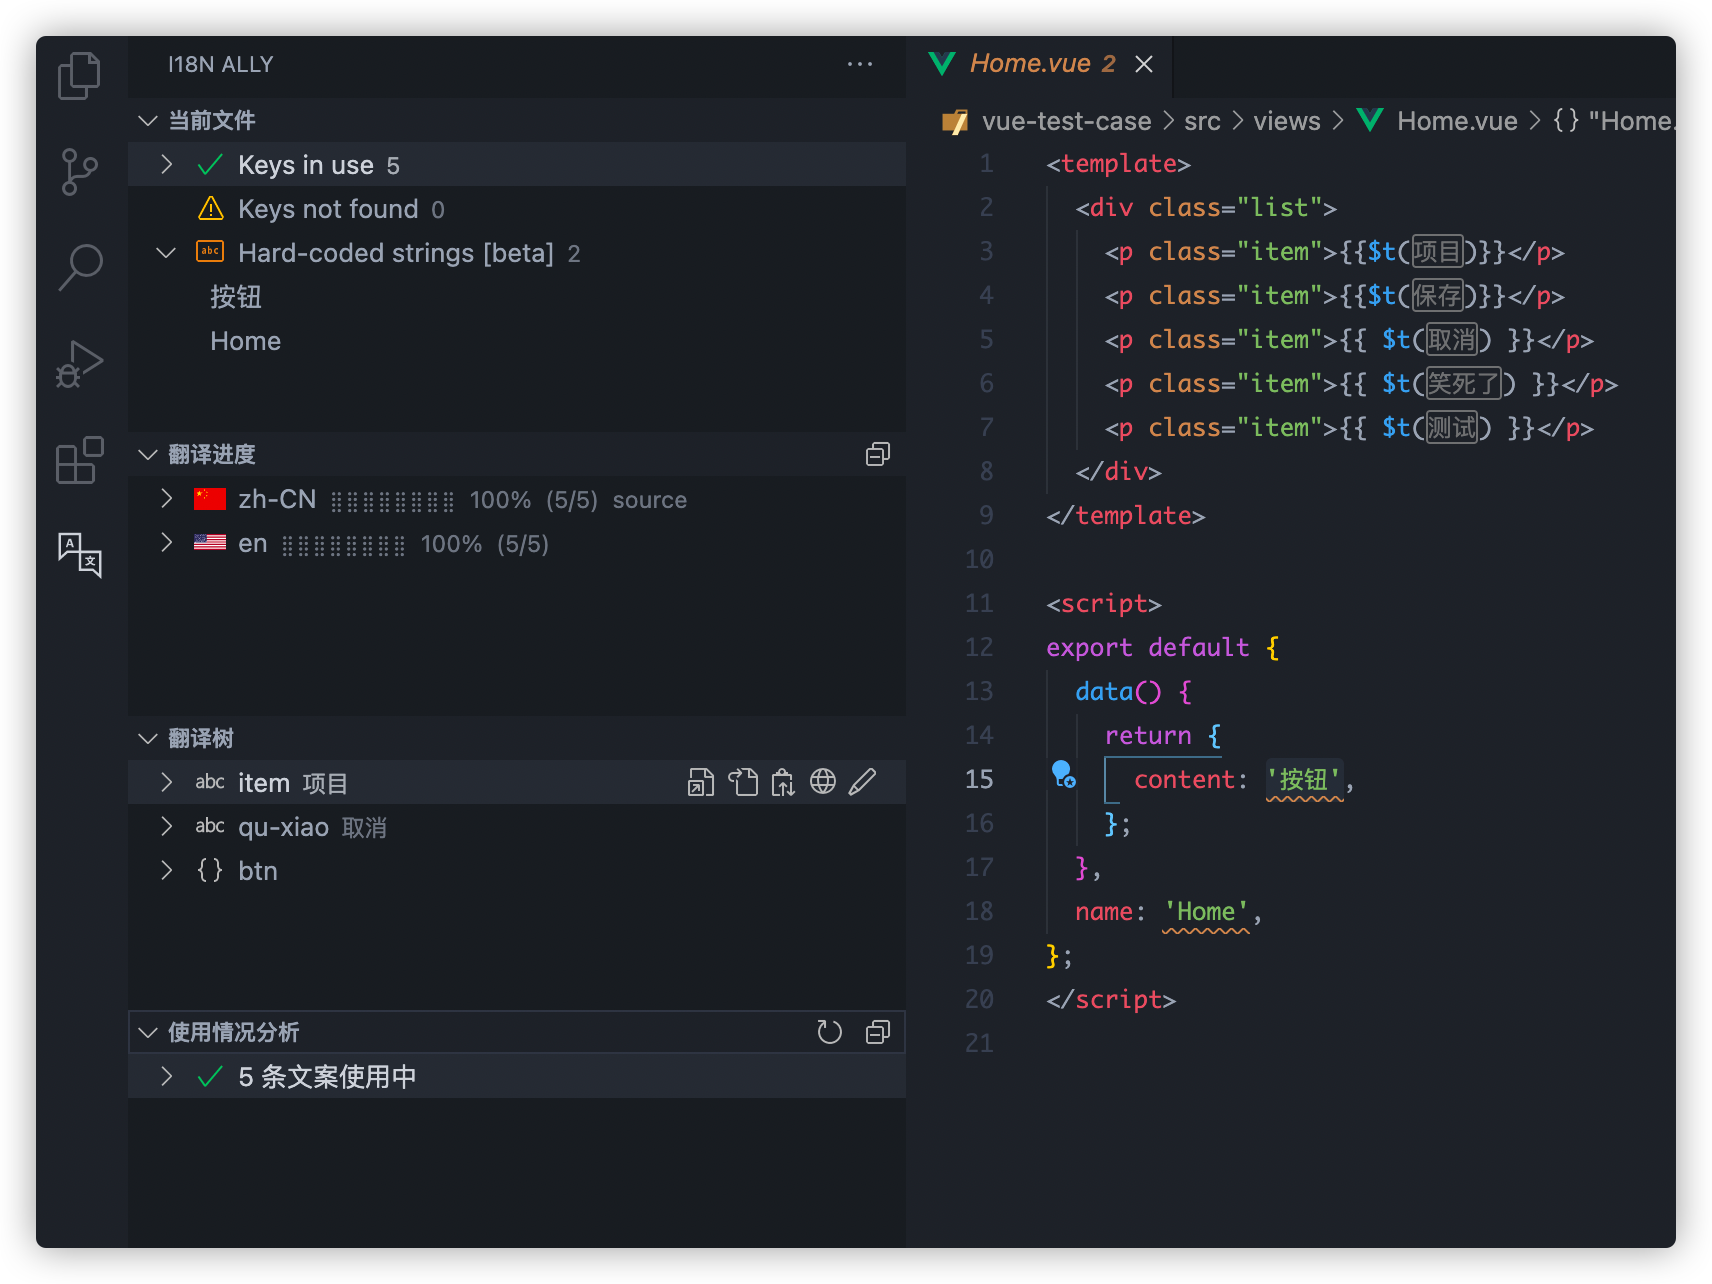Click 'export default' on line 12
The image size is (1712, 1284).
click(x=1148, y=648)
